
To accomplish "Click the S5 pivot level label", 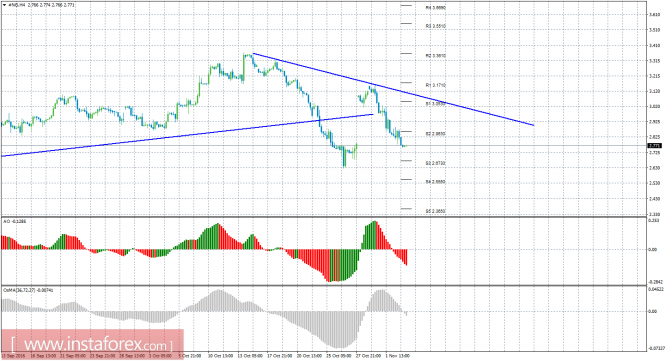I will tap(436, 211).
